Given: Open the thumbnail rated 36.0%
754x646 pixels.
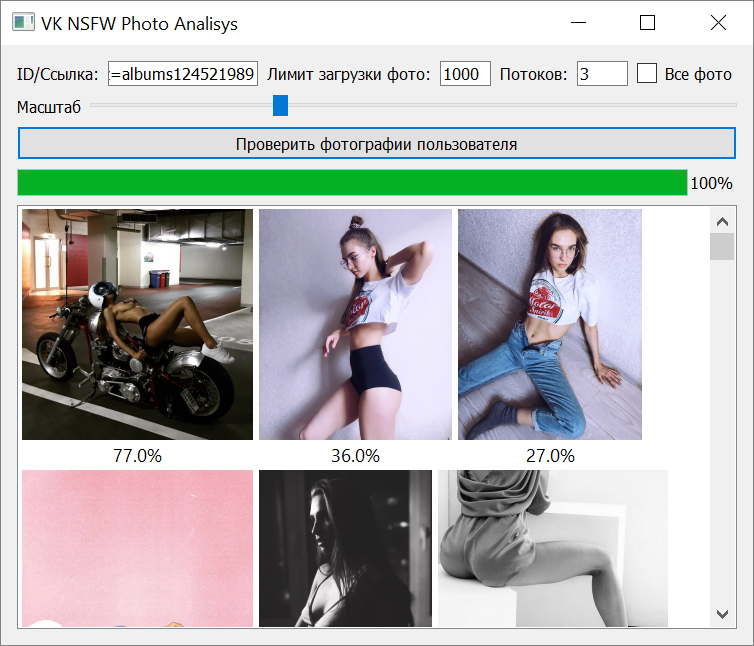Looking at the screenshot, I should (355, 324).
